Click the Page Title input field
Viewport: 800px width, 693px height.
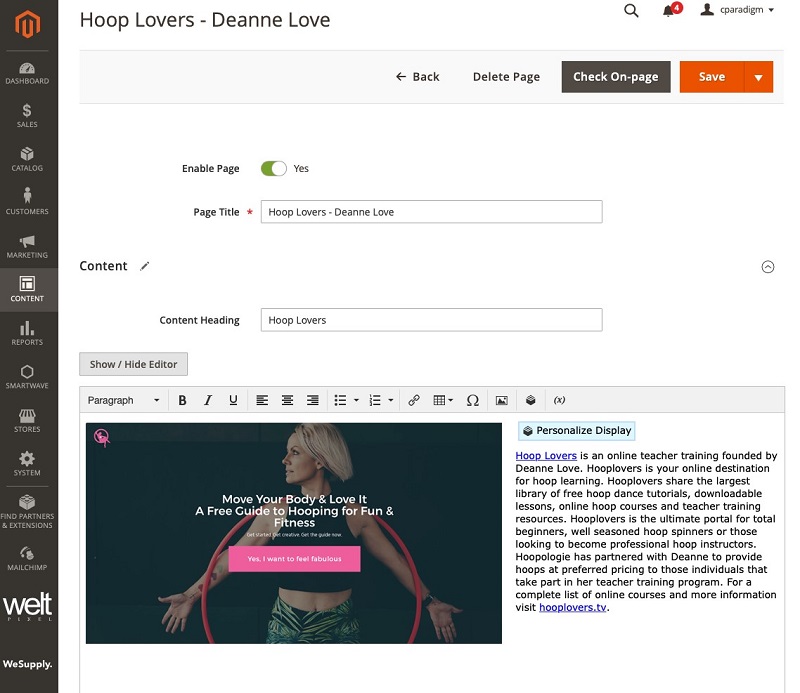pyautogui.click(x=432, y=212)
